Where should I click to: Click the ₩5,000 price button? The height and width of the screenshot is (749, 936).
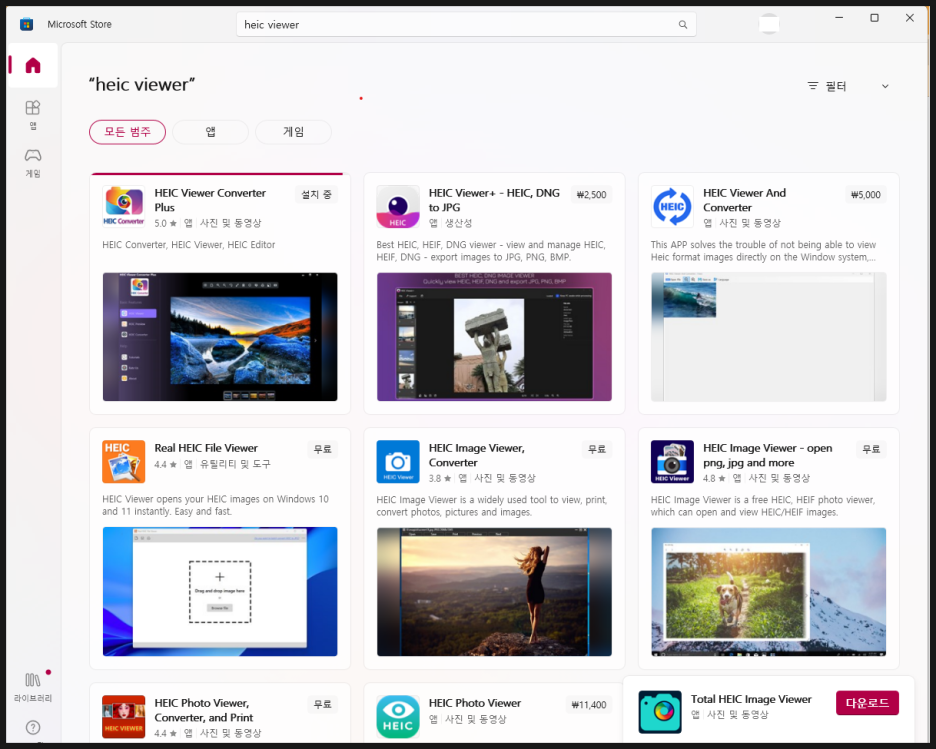pos(866,195)
